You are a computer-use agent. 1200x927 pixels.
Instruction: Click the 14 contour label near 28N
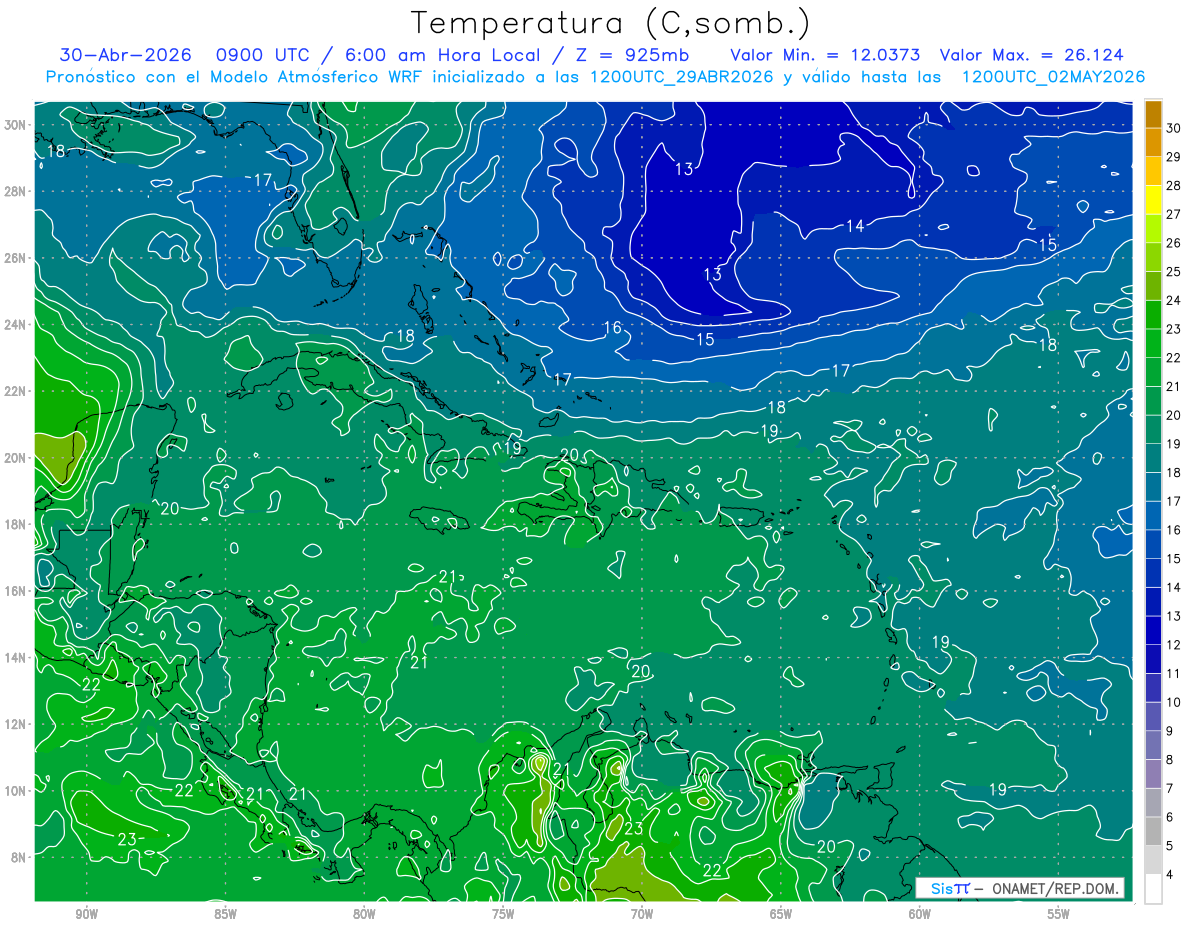855,226
